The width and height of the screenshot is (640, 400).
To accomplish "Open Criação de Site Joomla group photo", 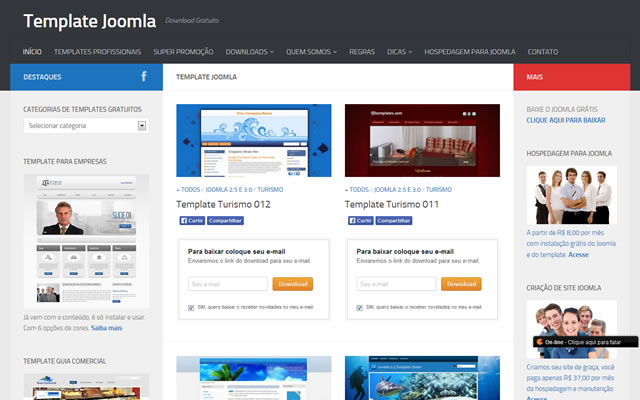I will 571,329.
